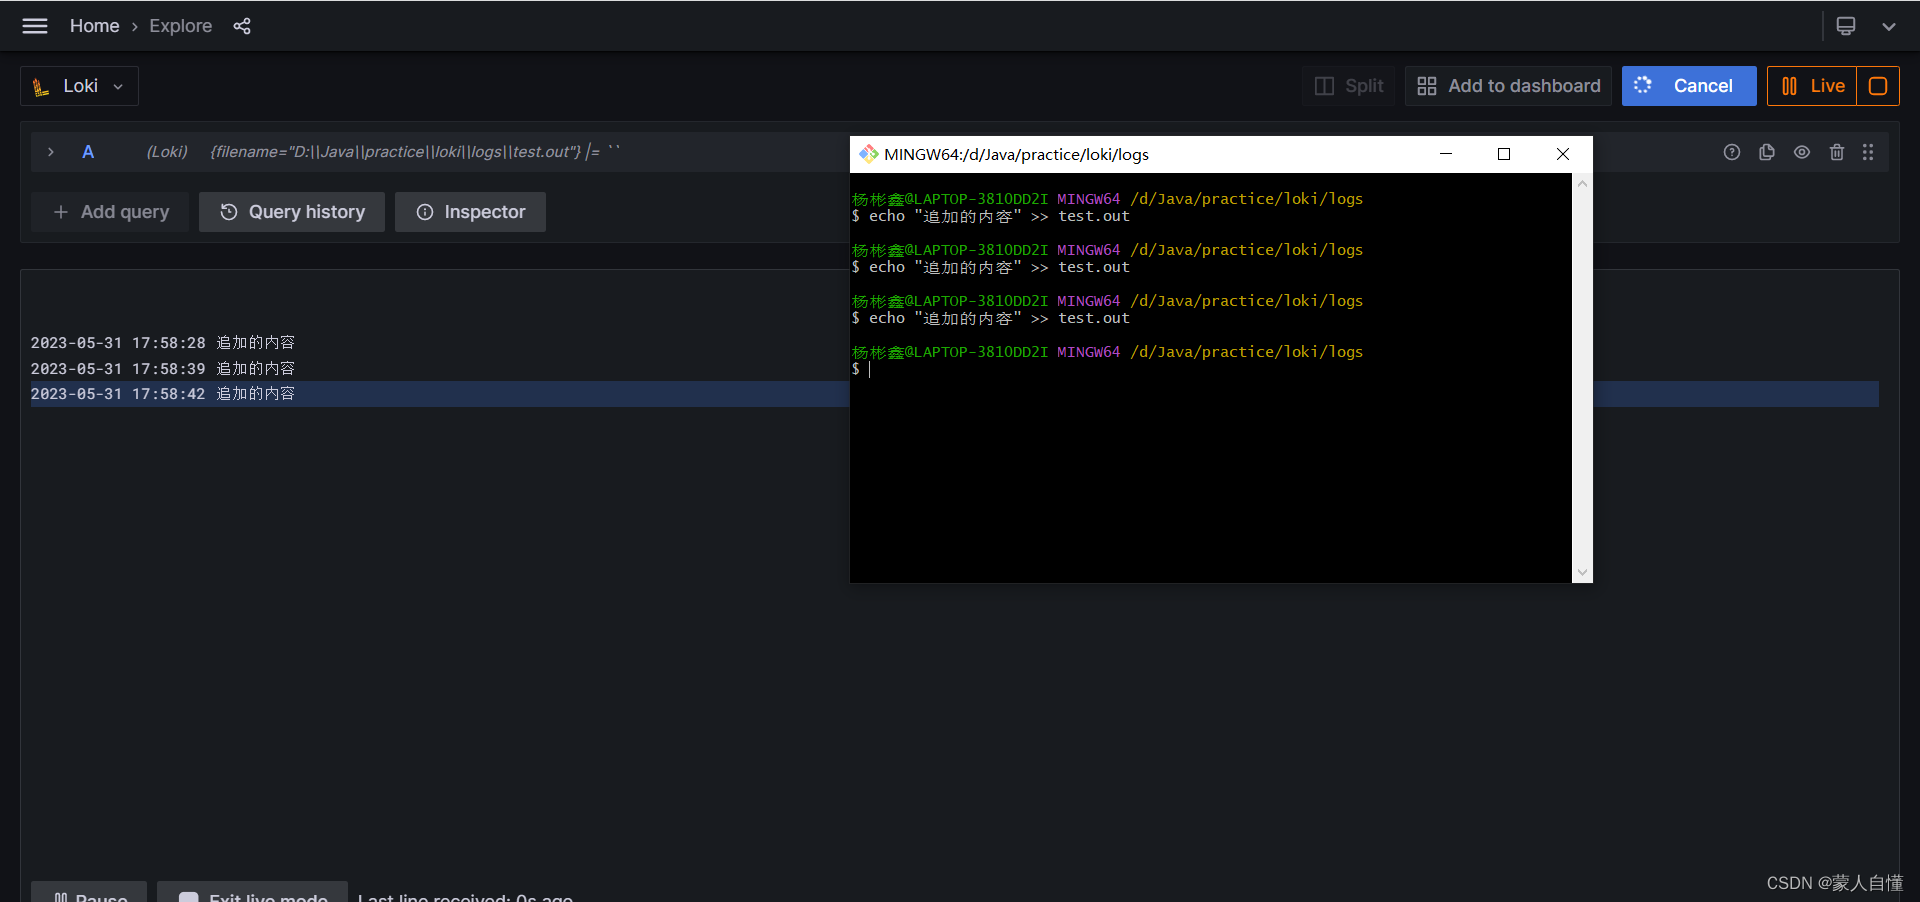Image resolution: width=1920 pixels, height=902 pixels.
Task: Open the Grafana main navigation menu
Action: 34,25
